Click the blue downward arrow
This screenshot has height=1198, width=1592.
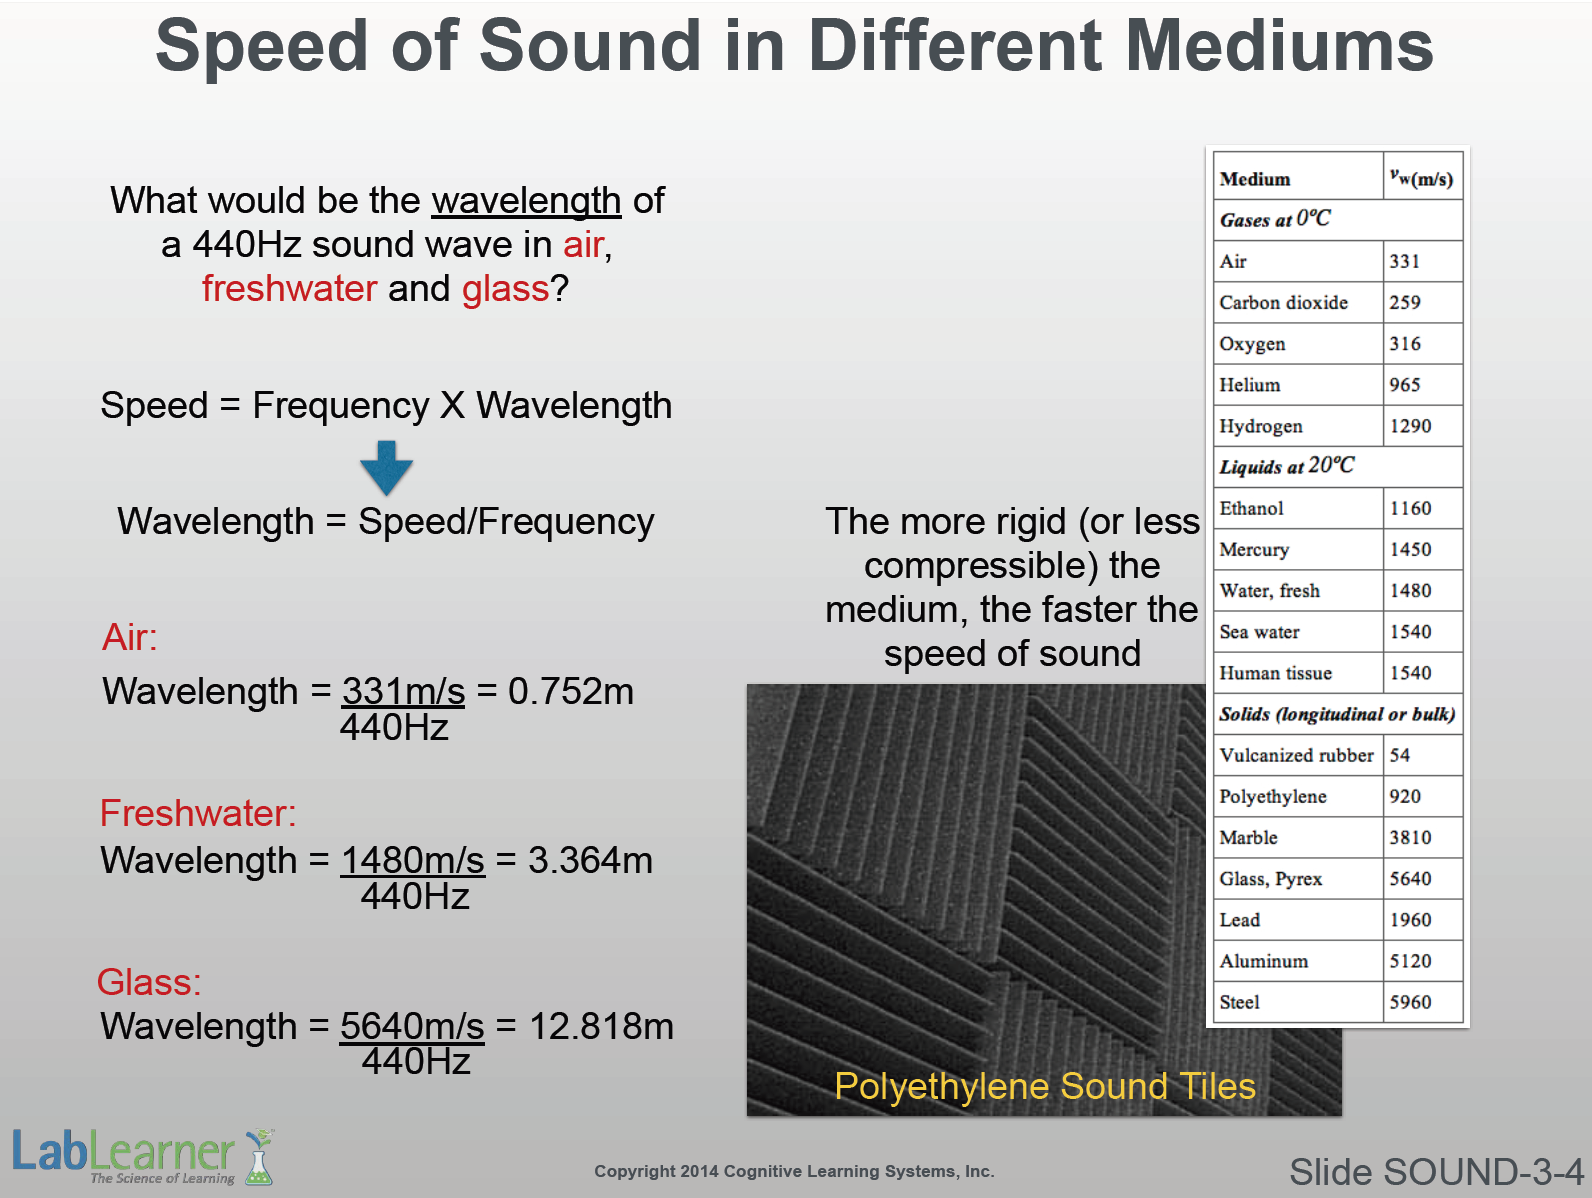click(386, 467)
